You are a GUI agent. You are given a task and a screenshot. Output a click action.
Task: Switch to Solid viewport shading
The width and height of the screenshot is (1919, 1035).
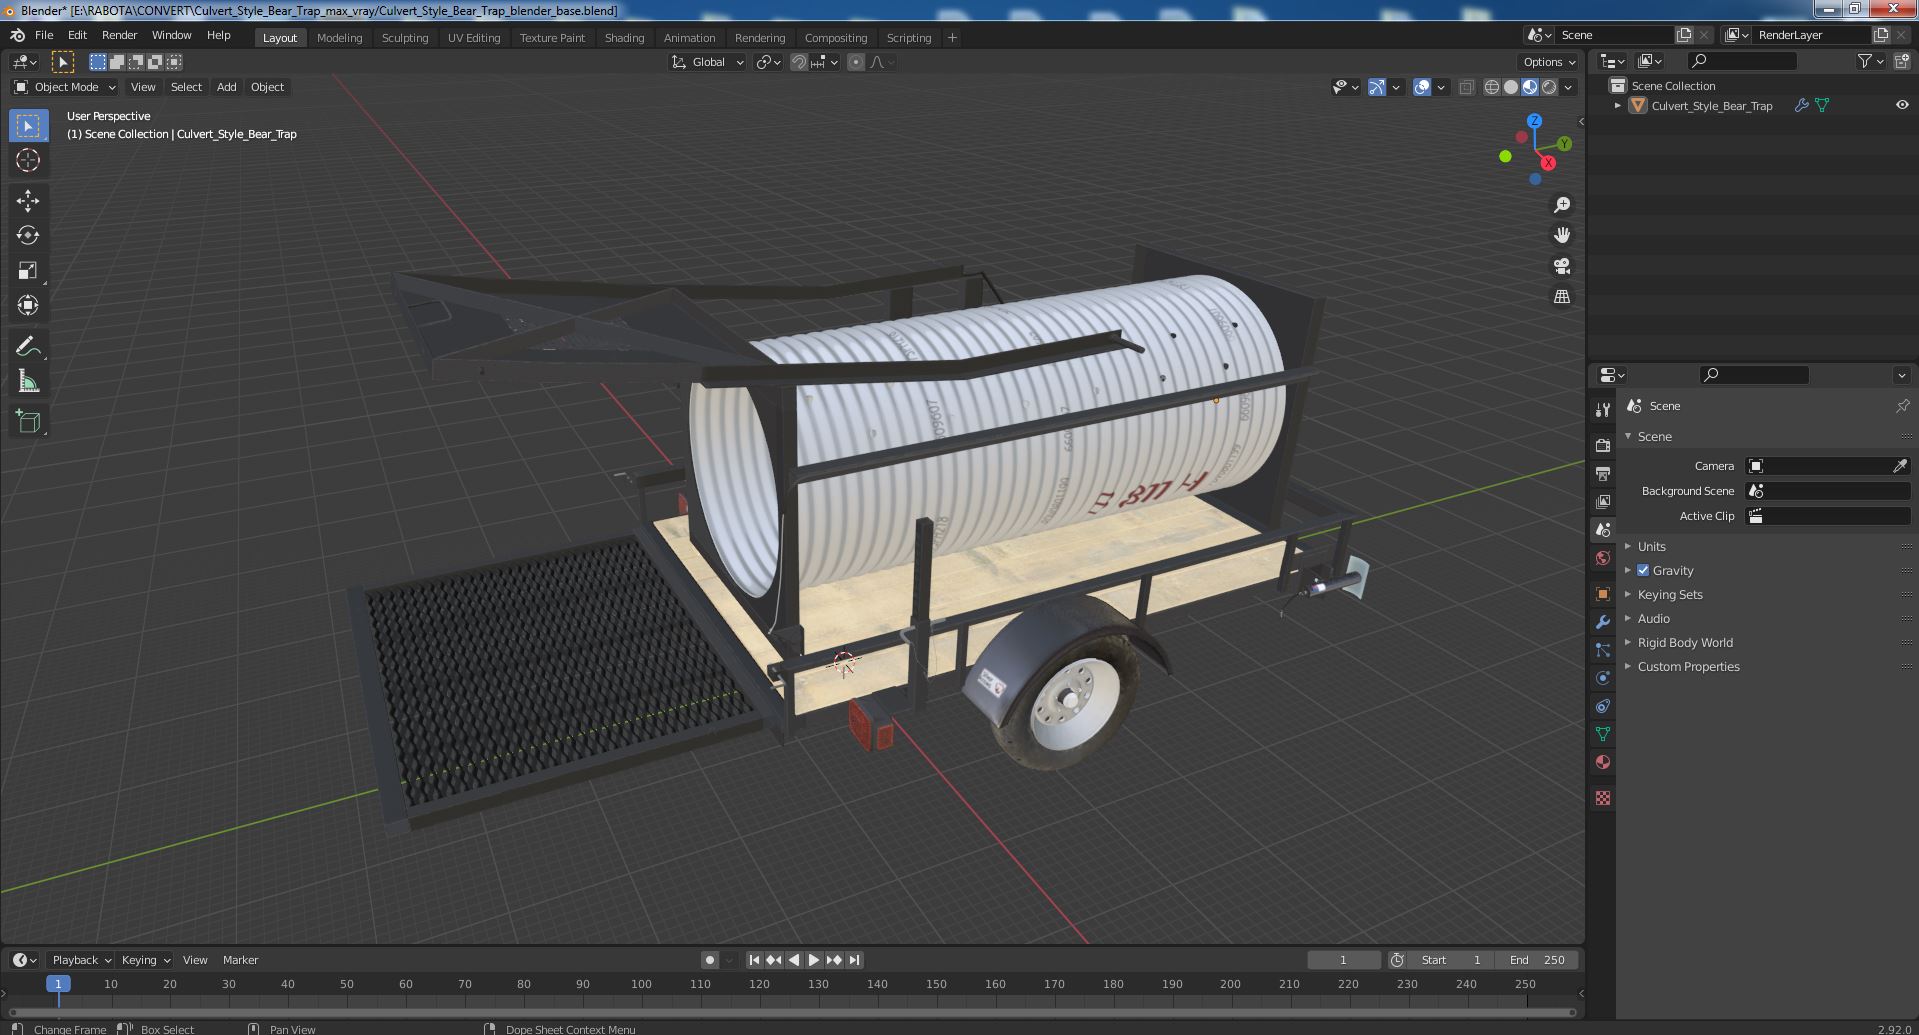[1511, 87]
